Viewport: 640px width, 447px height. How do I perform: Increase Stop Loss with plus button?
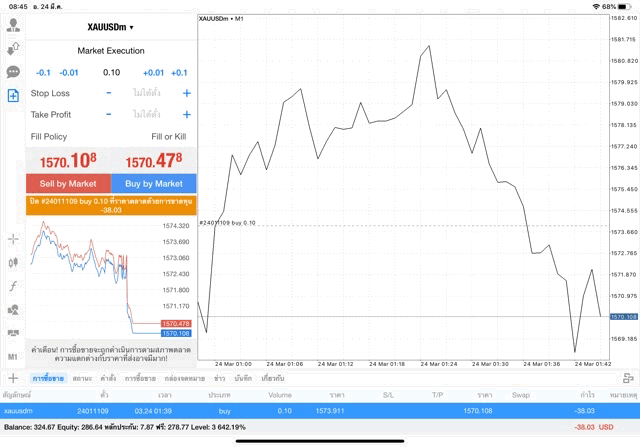click(x=186, y=93)
